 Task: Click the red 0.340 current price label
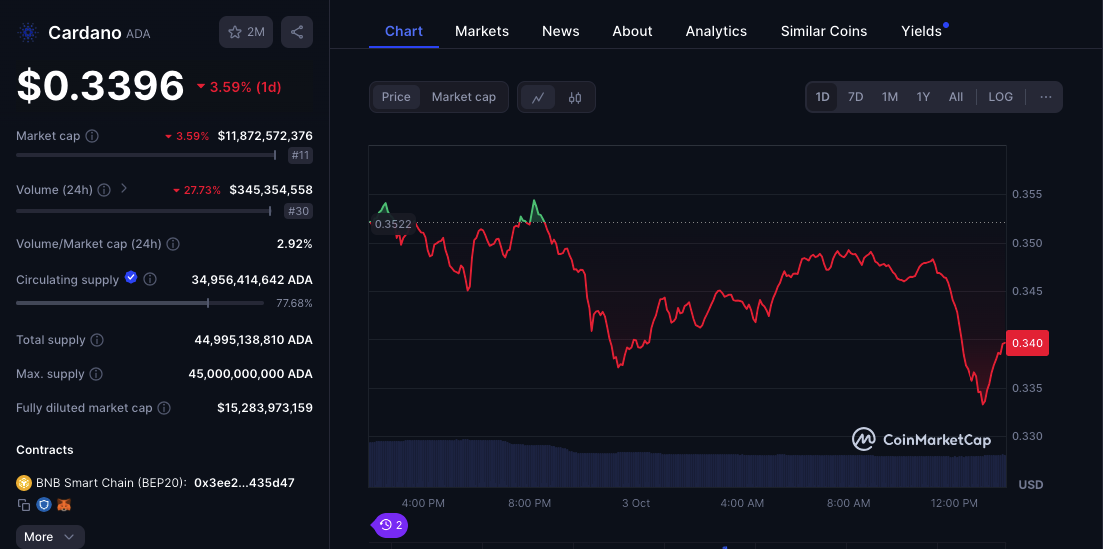(1028, 343)
